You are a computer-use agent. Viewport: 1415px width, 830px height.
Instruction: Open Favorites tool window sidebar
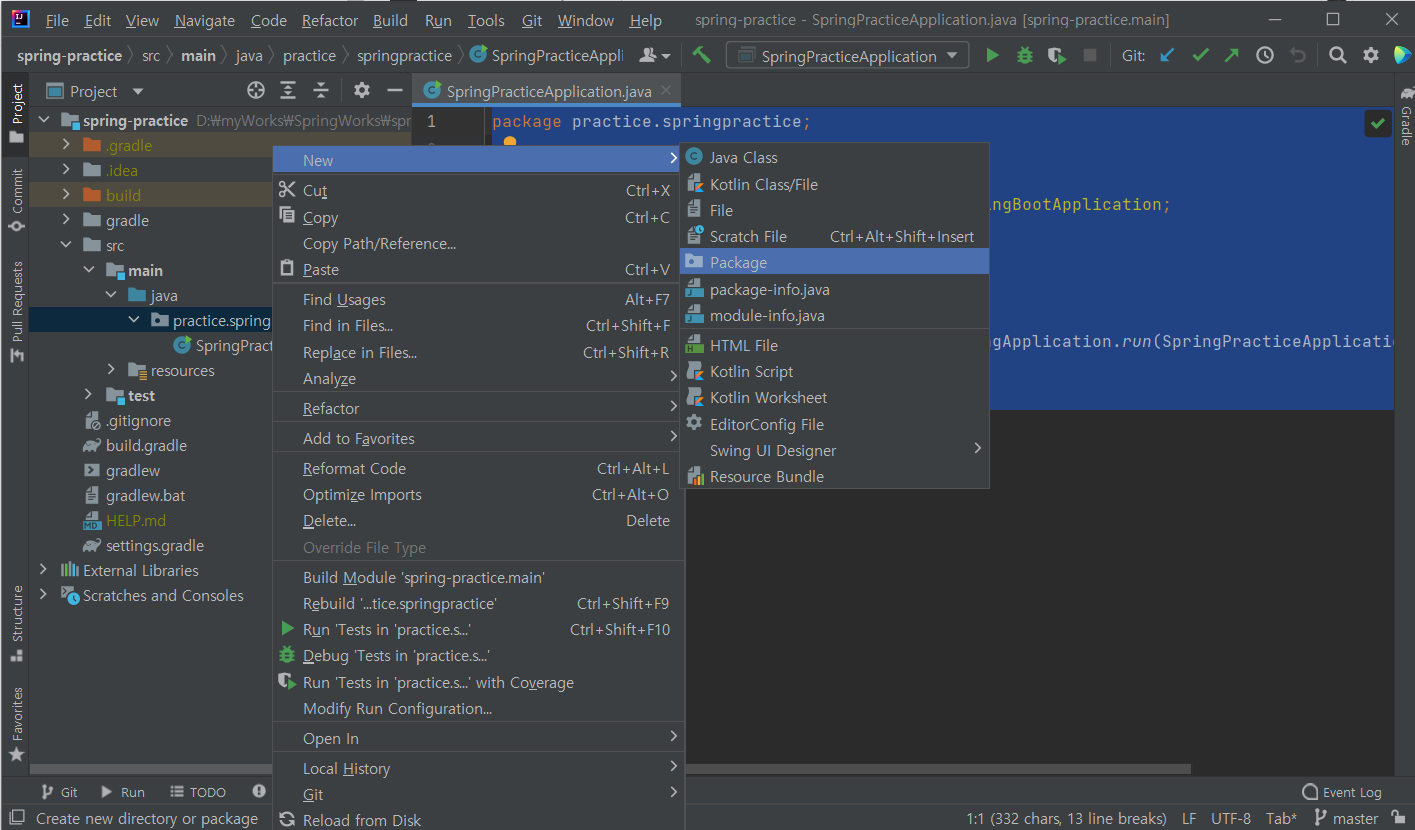(x=16, y=724)
